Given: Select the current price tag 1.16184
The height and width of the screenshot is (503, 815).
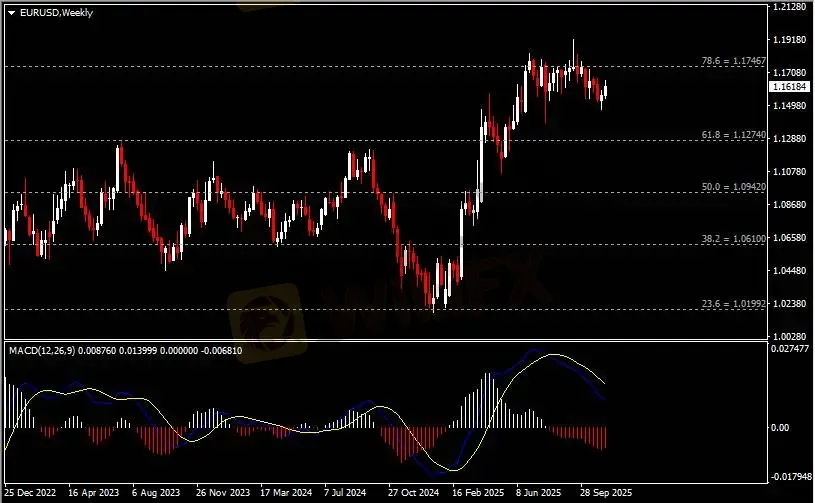Looking at the screenshot, I should click(789, 88).
